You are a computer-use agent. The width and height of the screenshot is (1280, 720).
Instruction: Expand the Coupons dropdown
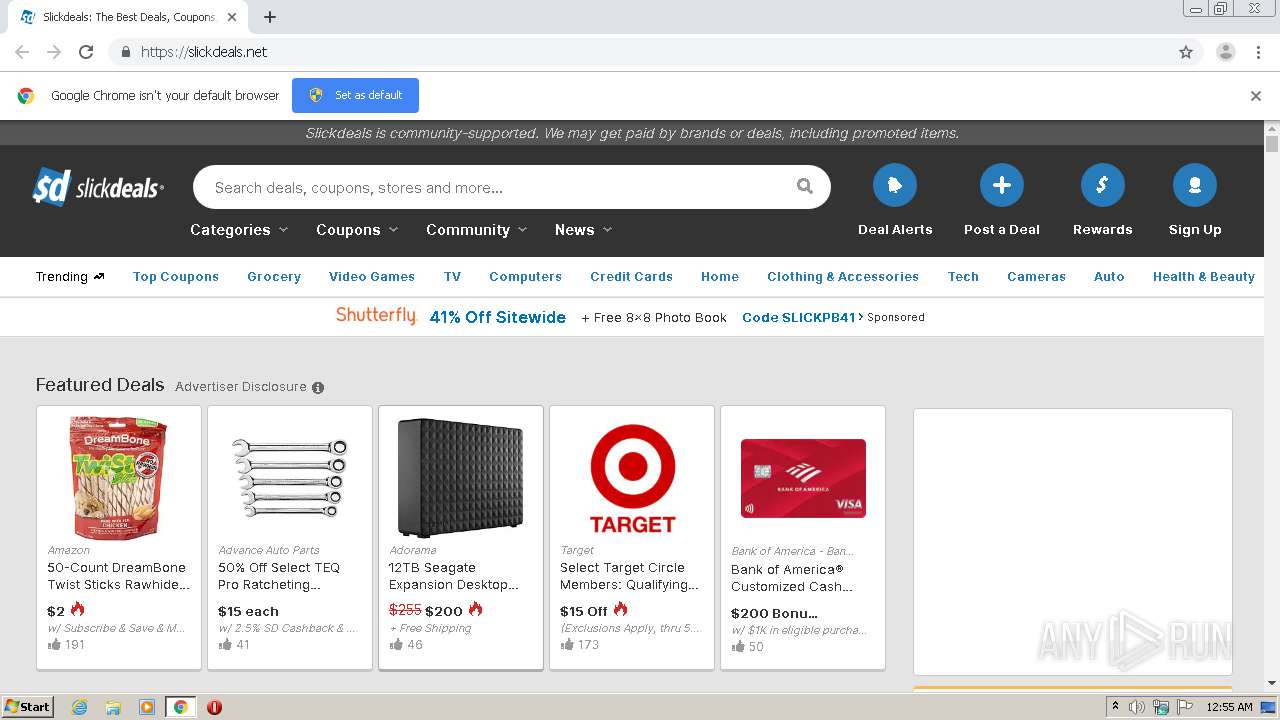click(x=357, y=230)
